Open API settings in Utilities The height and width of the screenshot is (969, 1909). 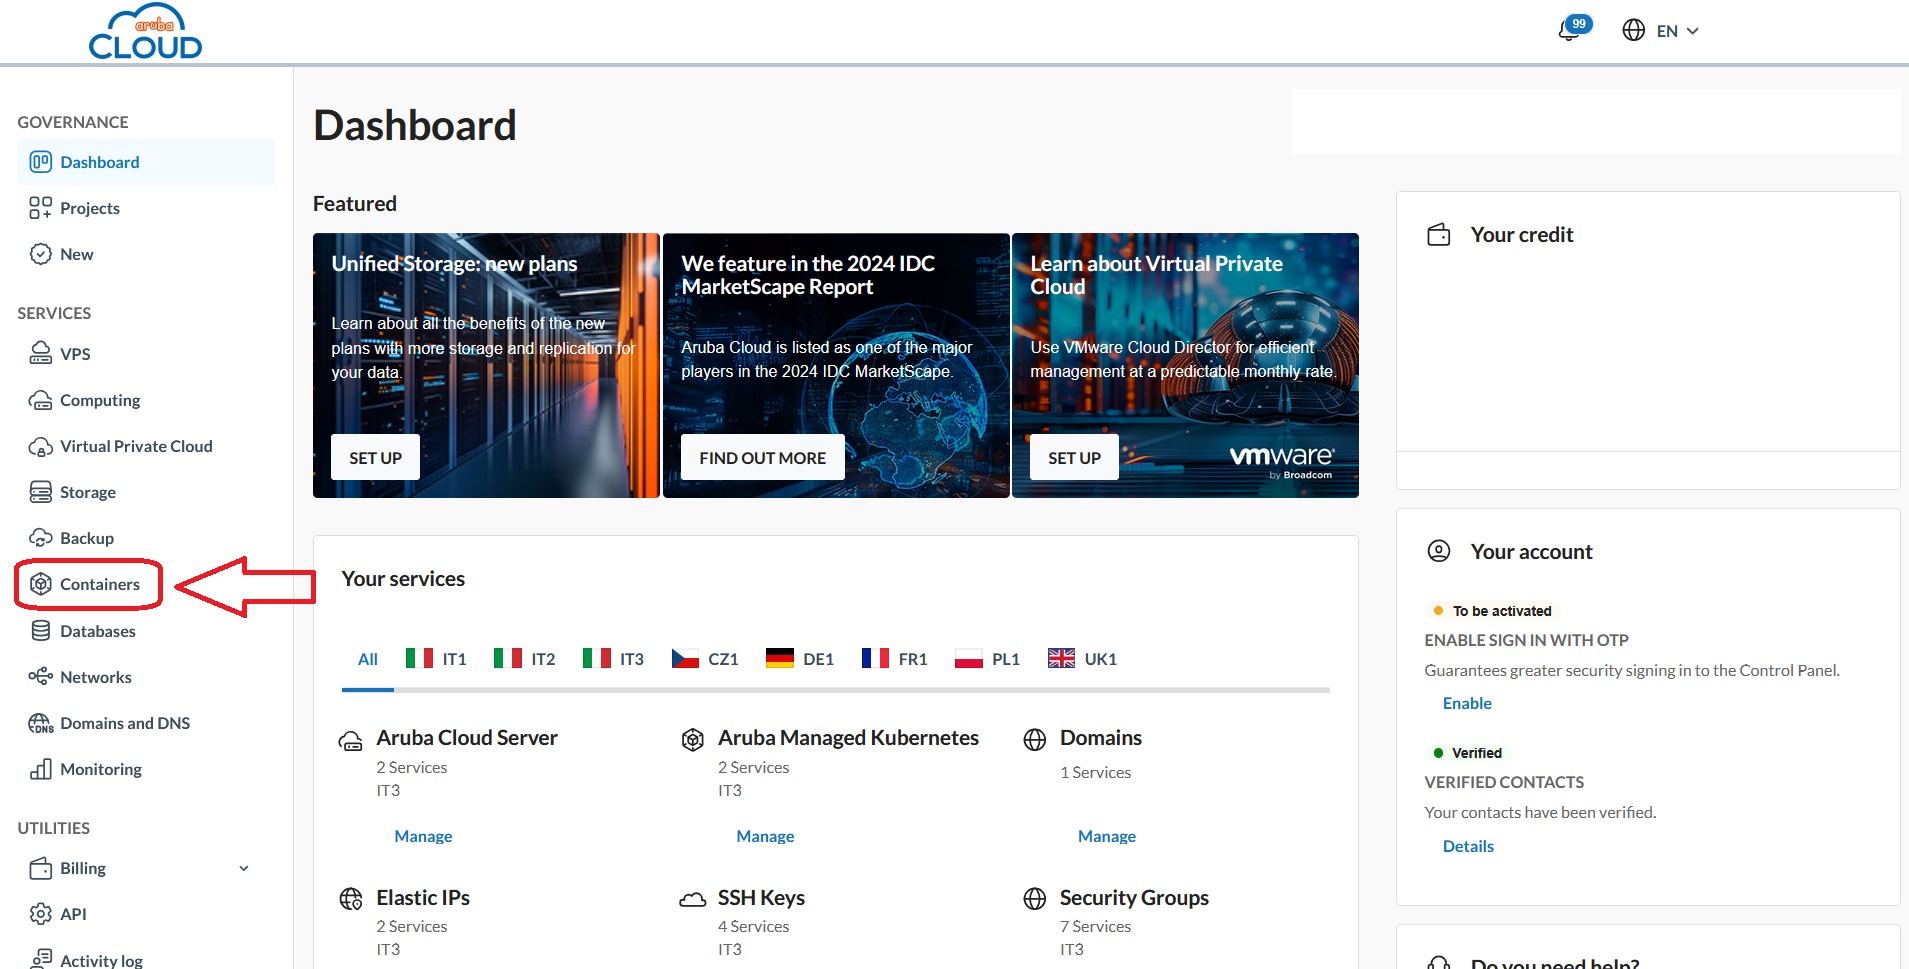[x=73, y=914]
